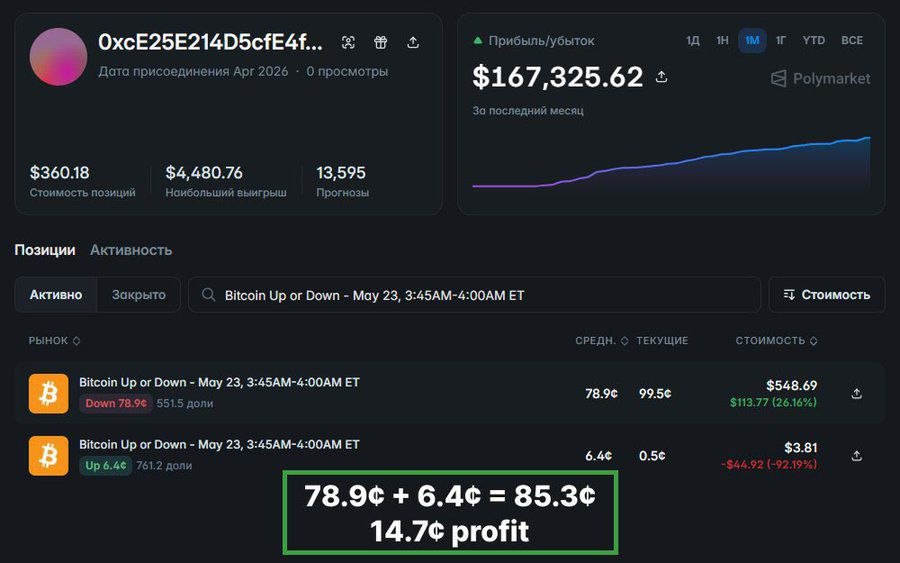Sort by СРЕДН. column header
The image size is (900, 563).
[x=602, y=341]
